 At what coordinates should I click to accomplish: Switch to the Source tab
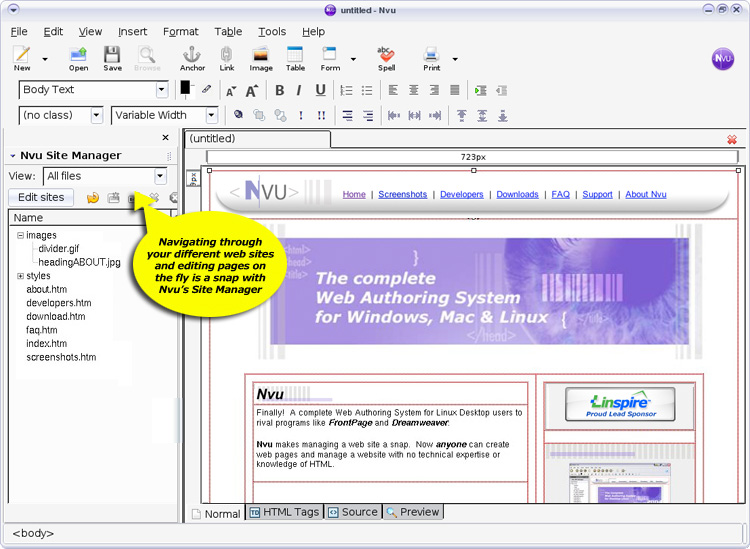click(353, 512)
